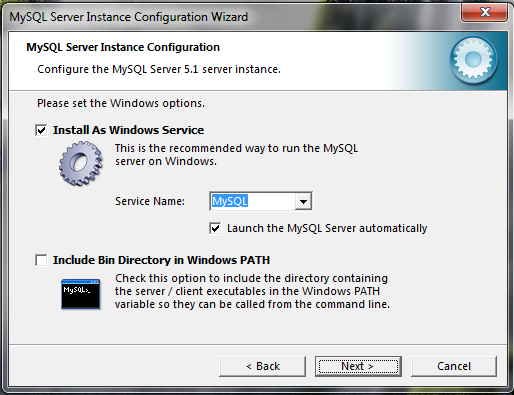Click the 'Service Name:' label
This screenshot has width=514, height=395.
pos(150,201)
